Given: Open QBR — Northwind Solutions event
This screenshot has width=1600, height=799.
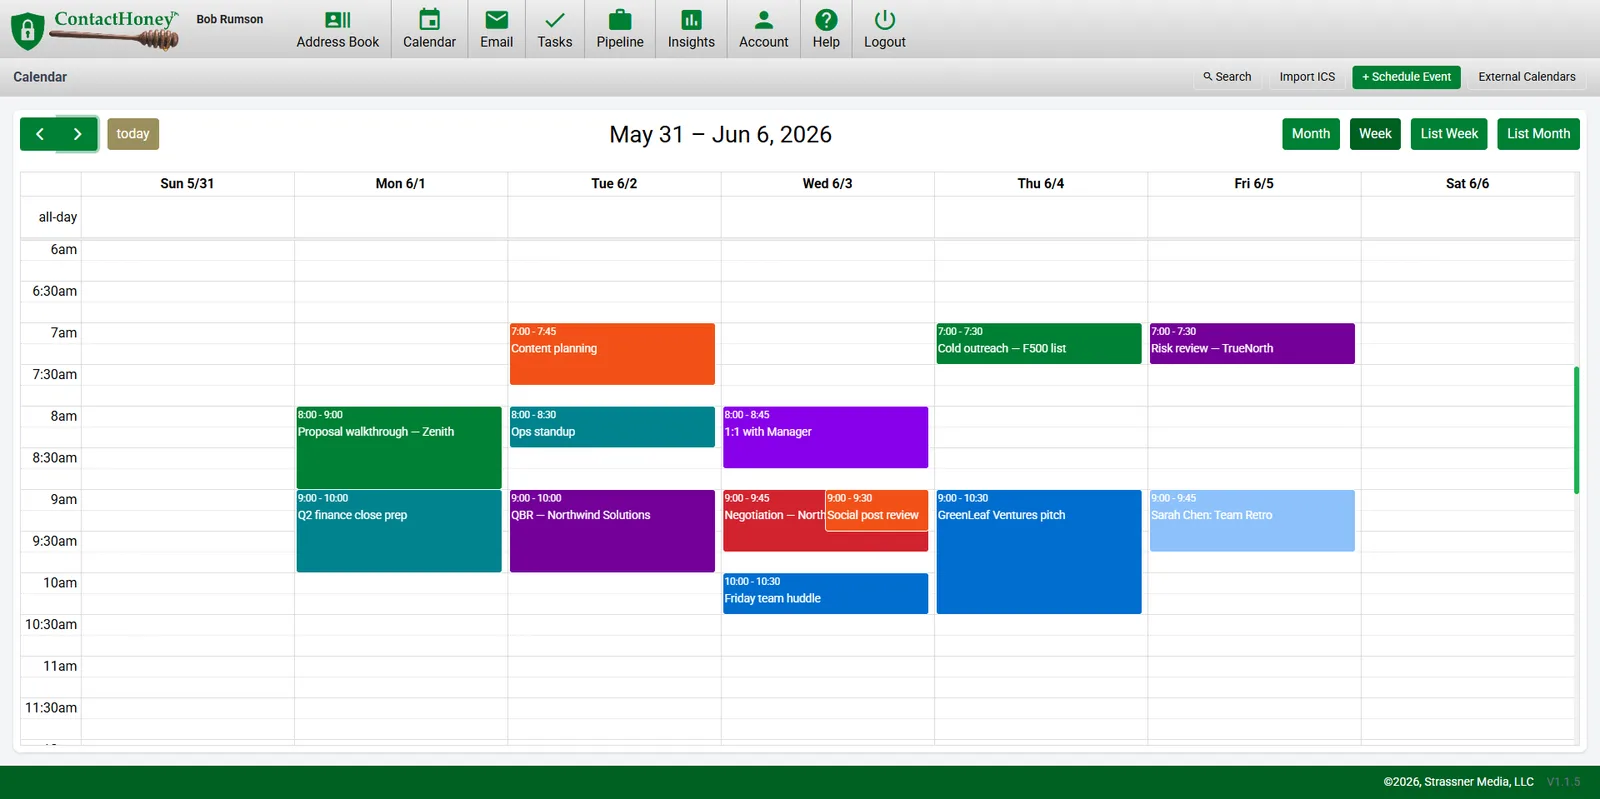Looking at the screenshot, I should (x=612, y=531).
